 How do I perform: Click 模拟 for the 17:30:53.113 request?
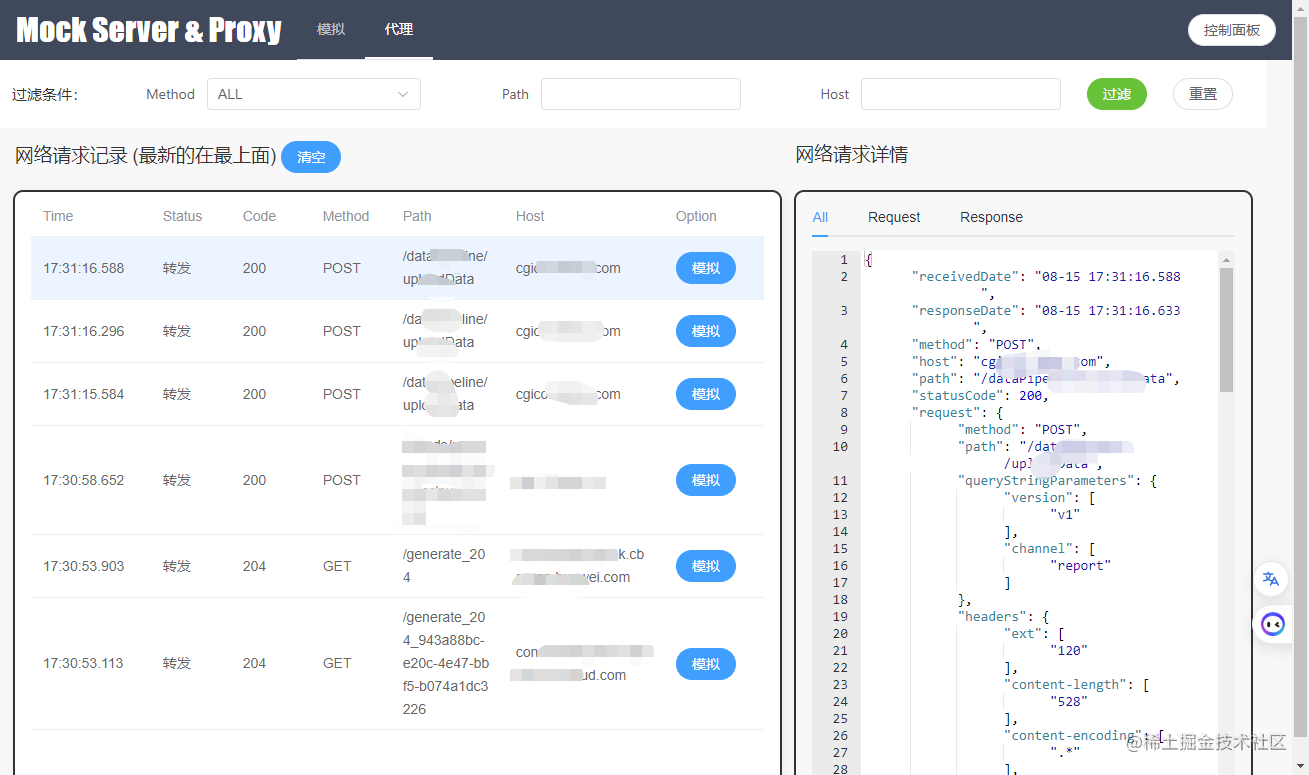click(706, 664)
